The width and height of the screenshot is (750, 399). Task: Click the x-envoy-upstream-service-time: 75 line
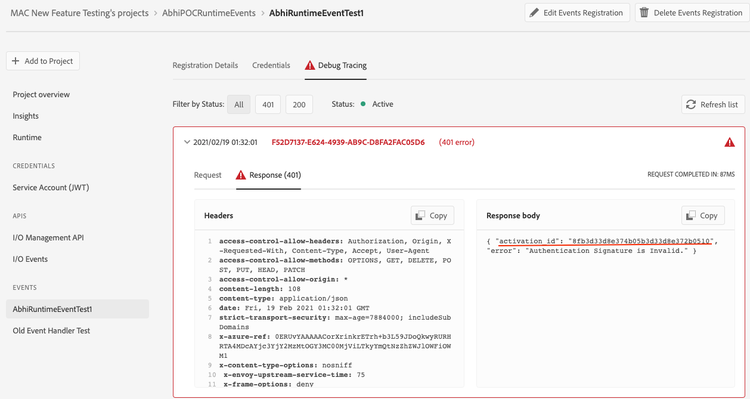coord(294,375)
